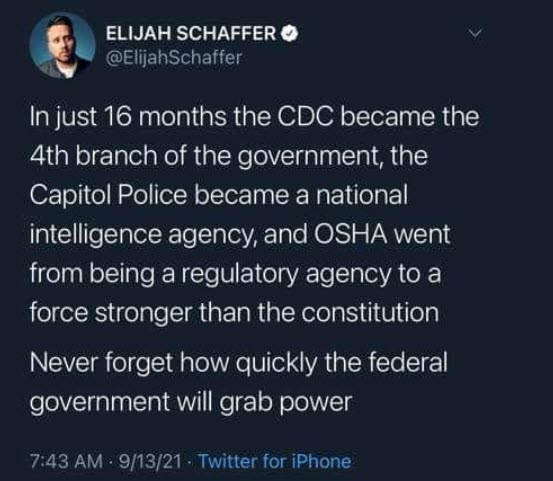Click the phrase Capitol Police
Screen dimensions: 553x481
tap(109, 195)
